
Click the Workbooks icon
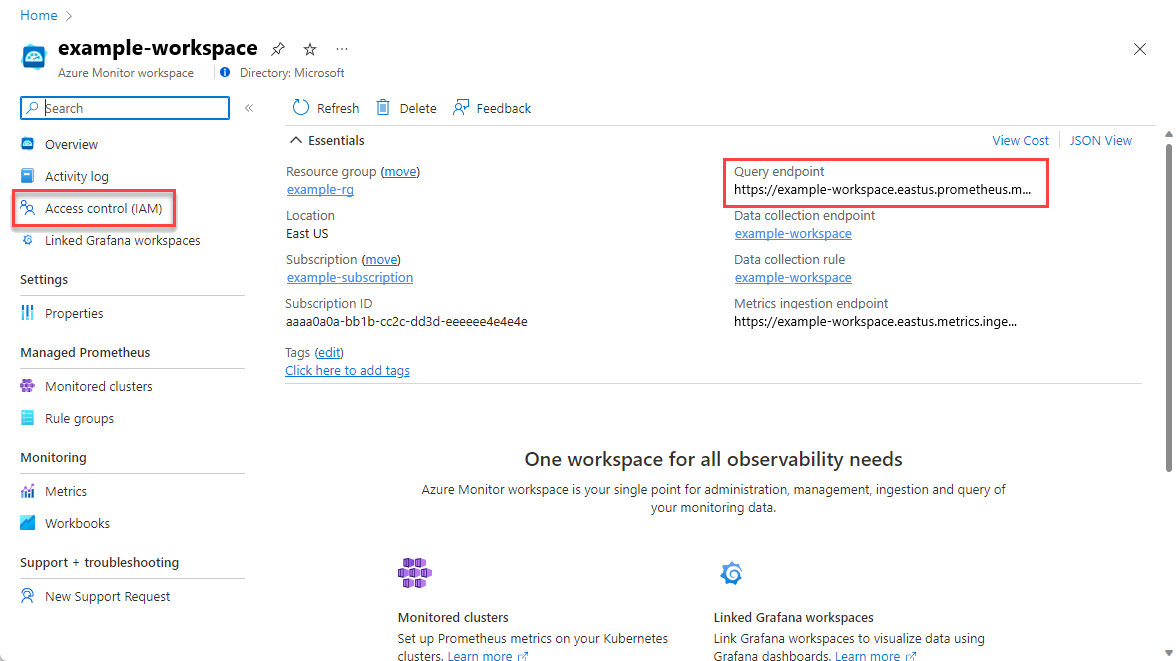28,523
